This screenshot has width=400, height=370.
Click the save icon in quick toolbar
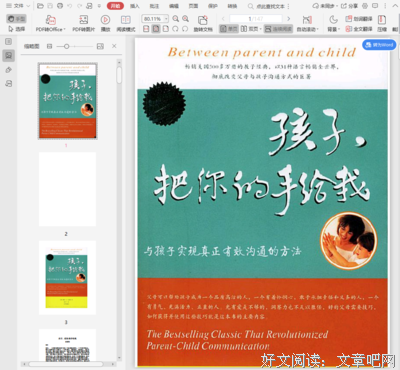50,6
